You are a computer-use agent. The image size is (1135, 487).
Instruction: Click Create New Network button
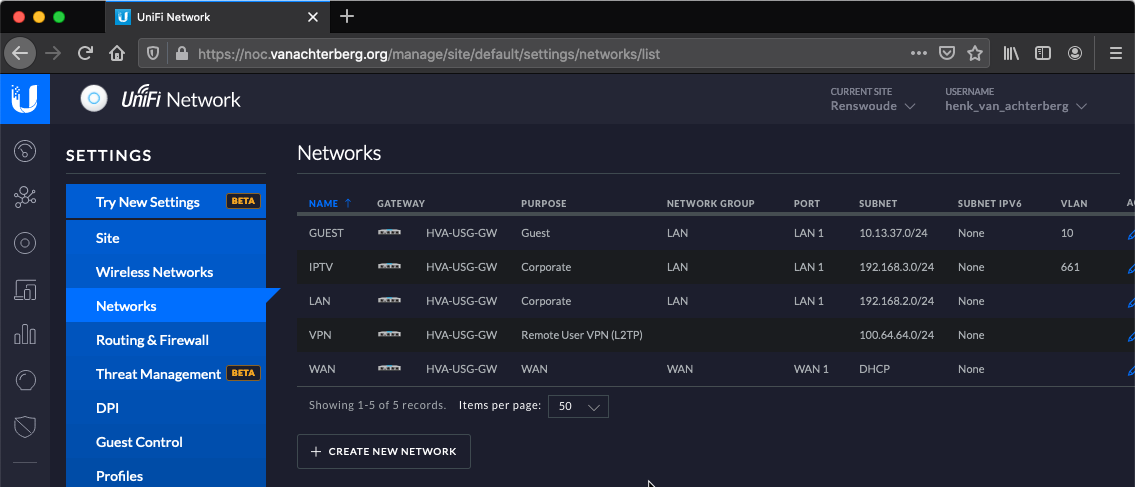(384, 452)
